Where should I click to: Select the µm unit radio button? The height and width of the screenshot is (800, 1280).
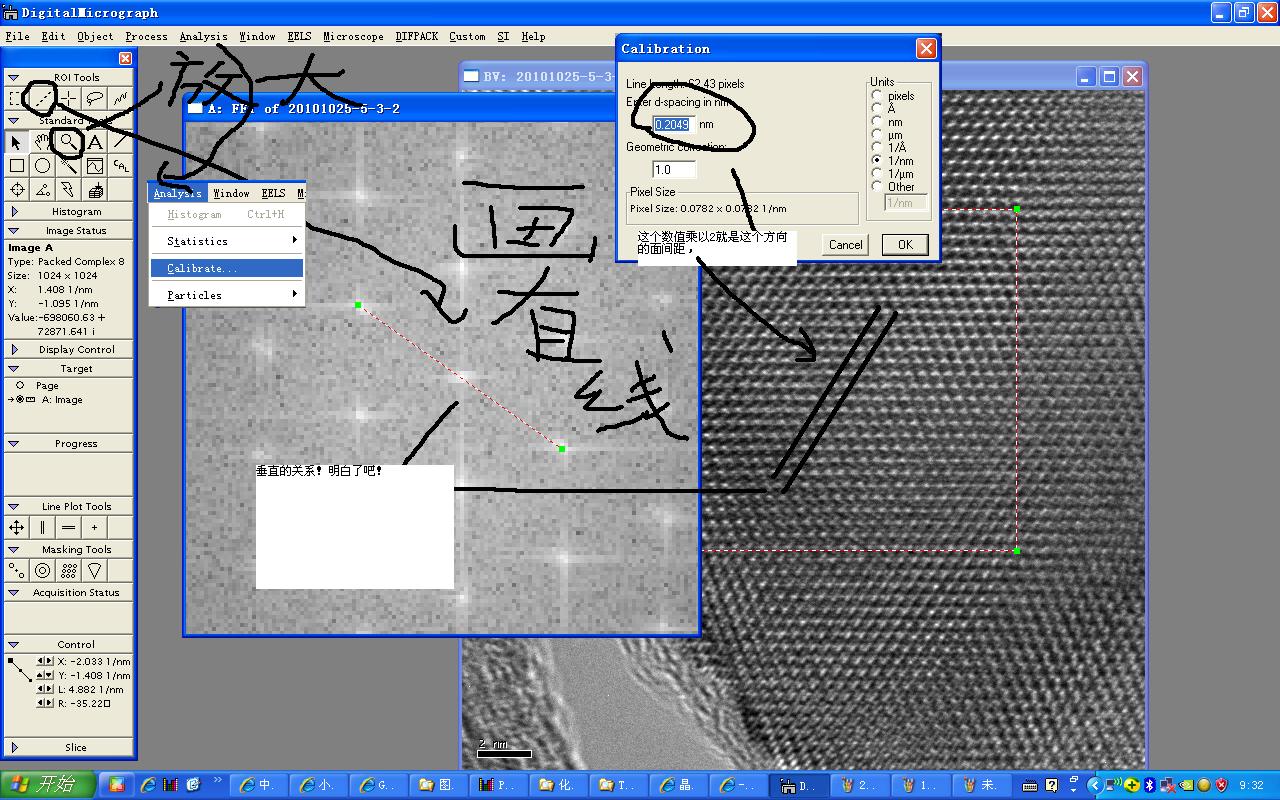click(877, 135)
